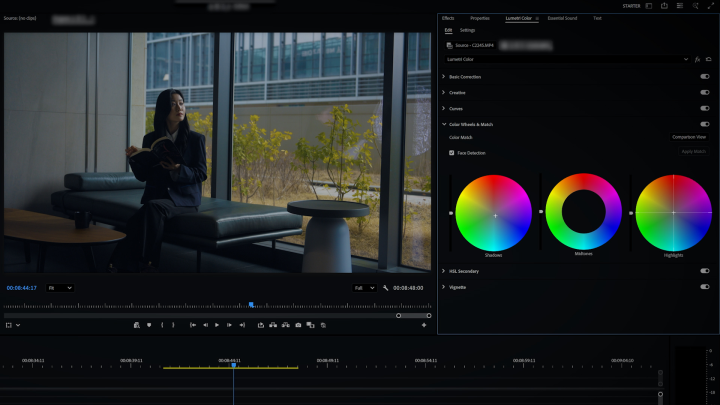Expand the HSL Secondary section
The height and width of the screenshot is (405, 720).
(444, 271)
